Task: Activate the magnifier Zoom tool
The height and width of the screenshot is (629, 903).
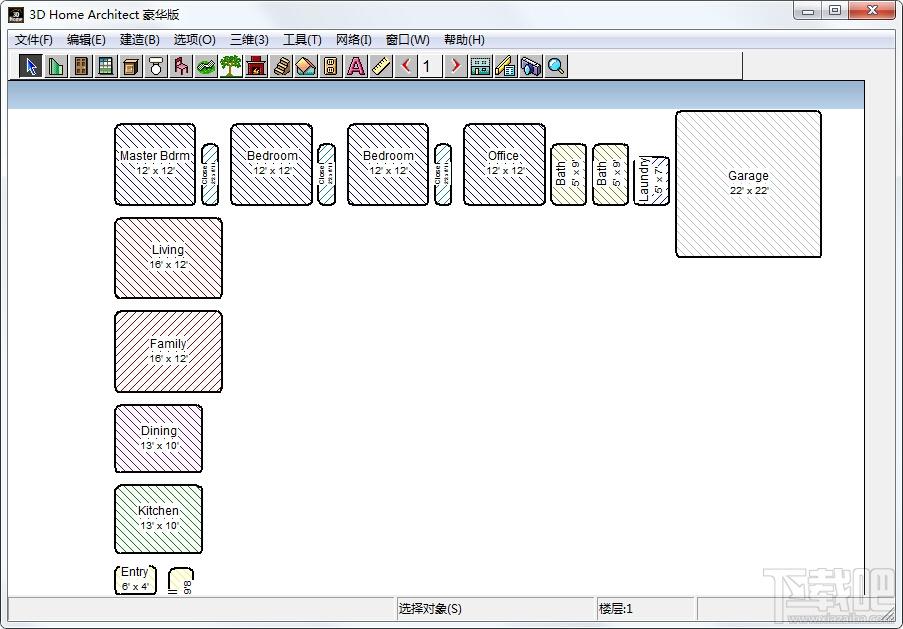Action: [x=556, y=66]
